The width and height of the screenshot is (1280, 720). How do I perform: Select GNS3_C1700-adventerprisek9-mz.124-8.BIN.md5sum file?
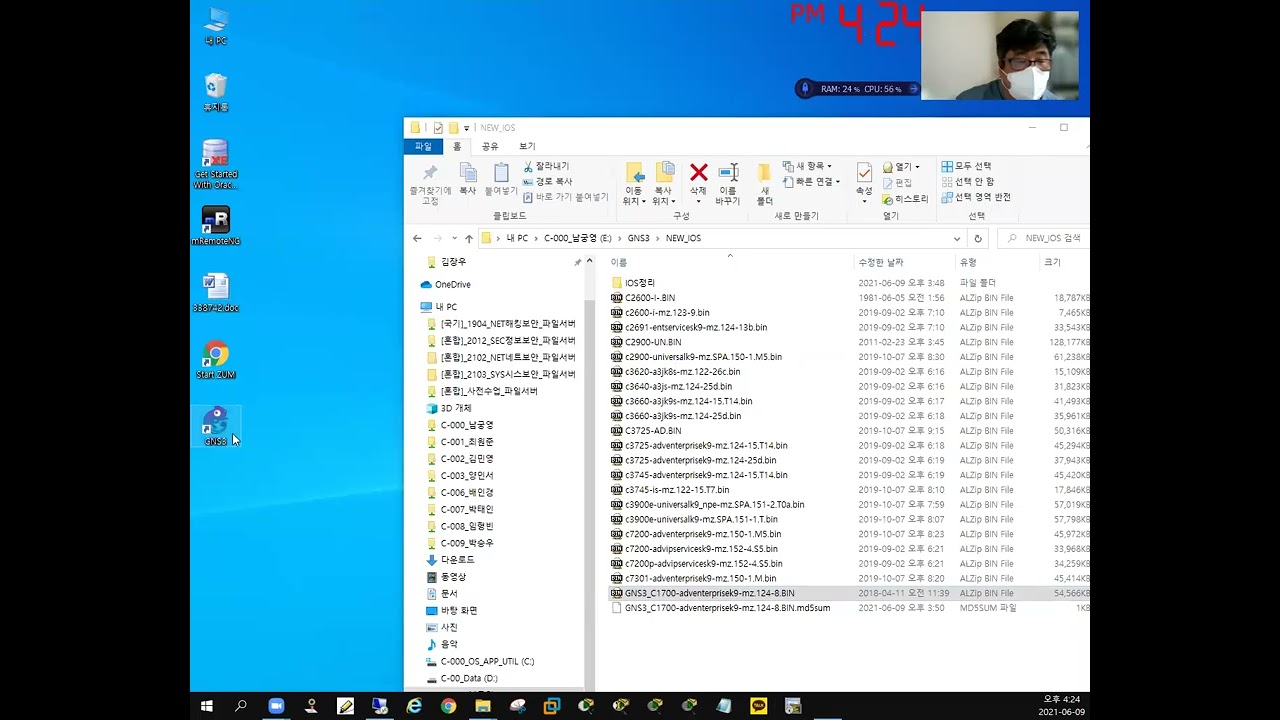coord(727,608)
